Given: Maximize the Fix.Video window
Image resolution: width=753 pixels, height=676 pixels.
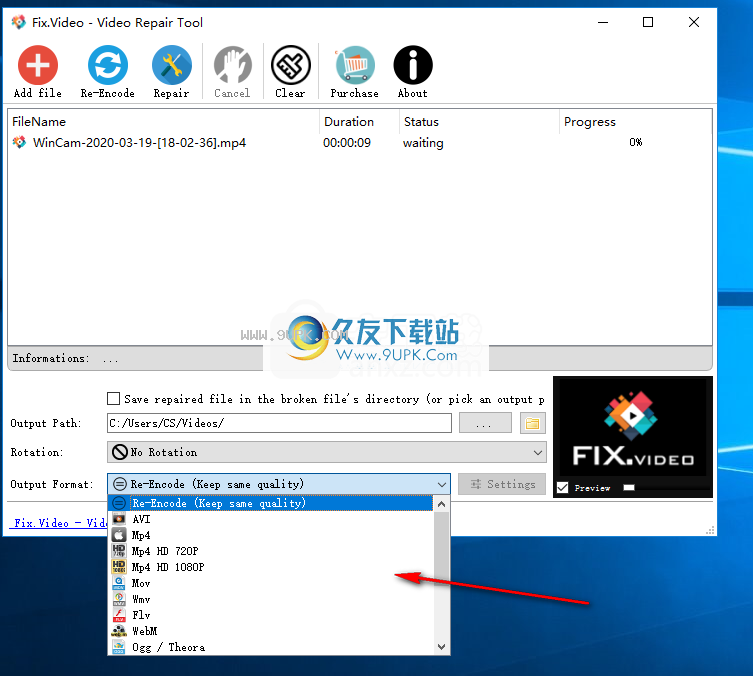Looking at the screenshot, I should [x=648, y=22].
